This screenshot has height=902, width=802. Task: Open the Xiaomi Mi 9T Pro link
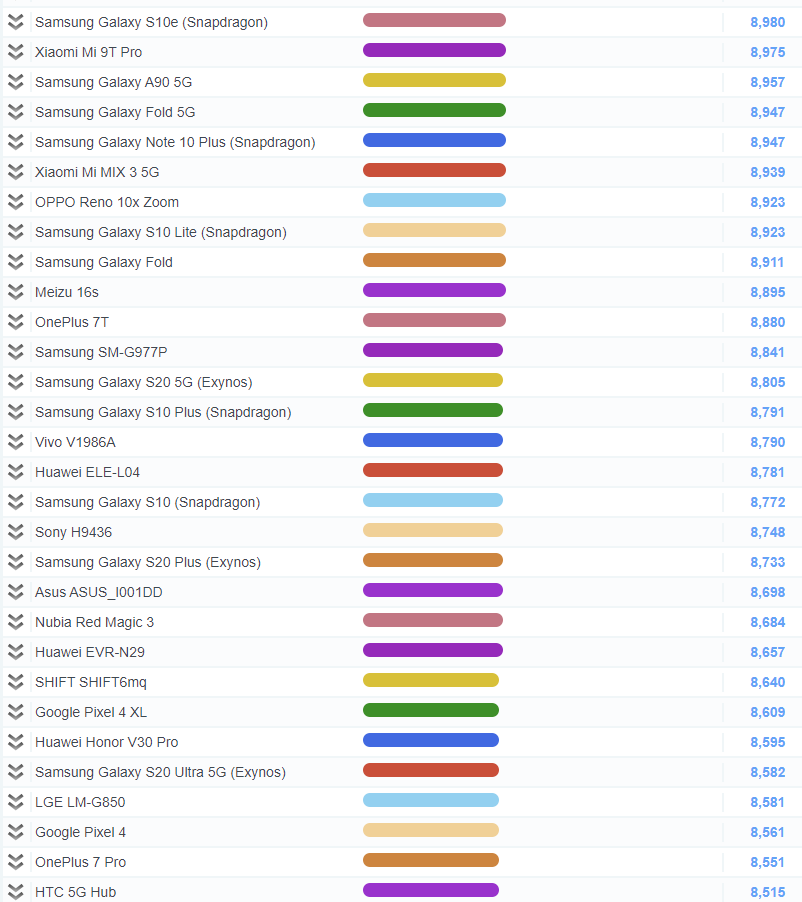[x=89, y=52]
